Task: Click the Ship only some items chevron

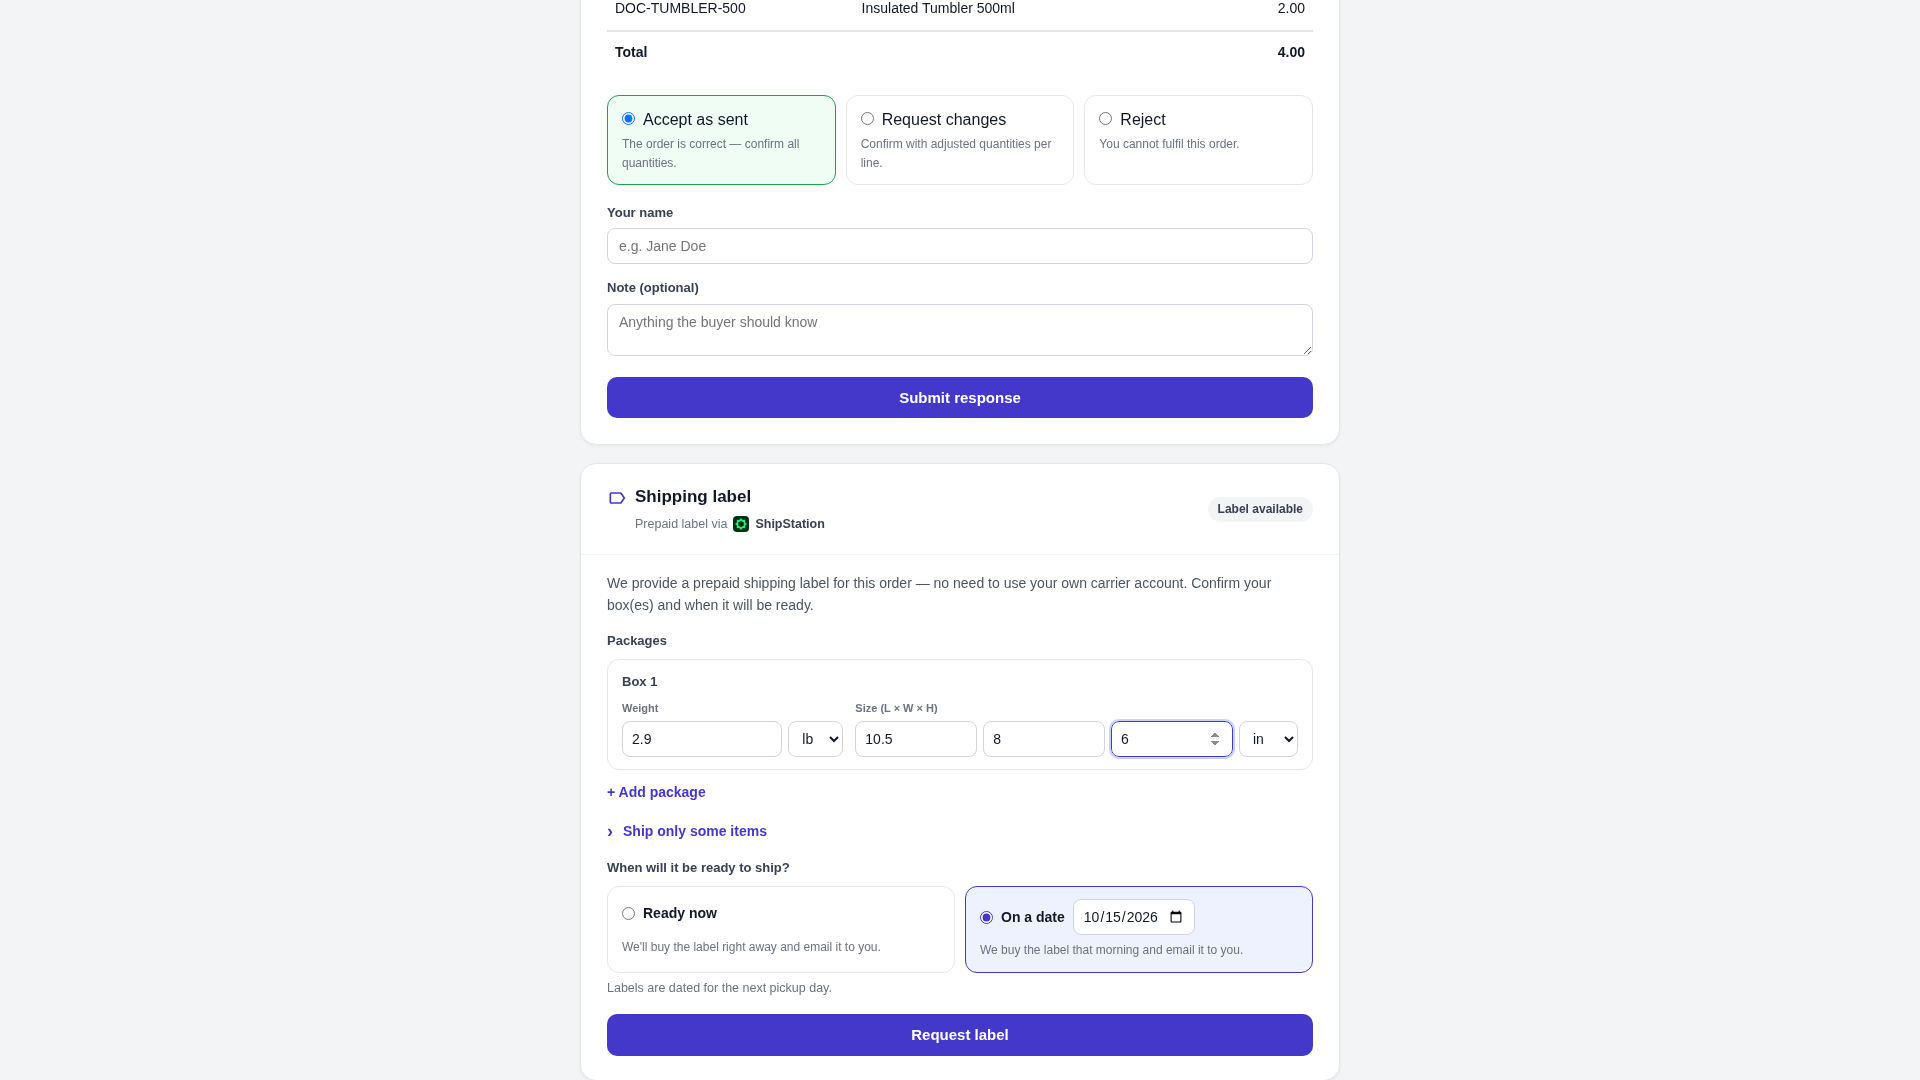Action: tap(610, 832)
